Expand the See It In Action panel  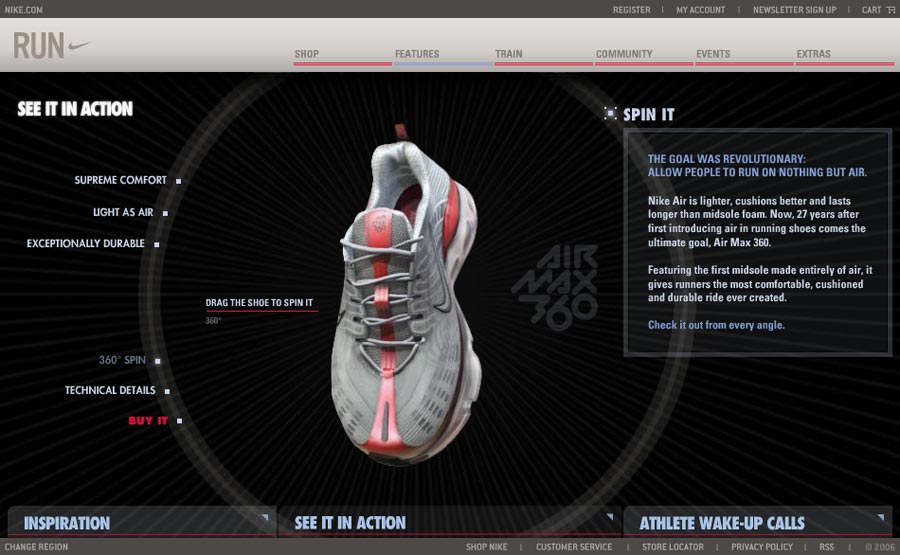pos(609,518)
